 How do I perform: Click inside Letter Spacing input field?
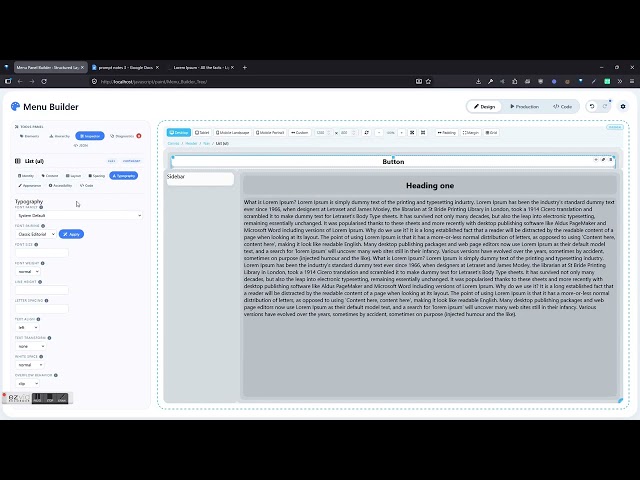click(42, 309)
